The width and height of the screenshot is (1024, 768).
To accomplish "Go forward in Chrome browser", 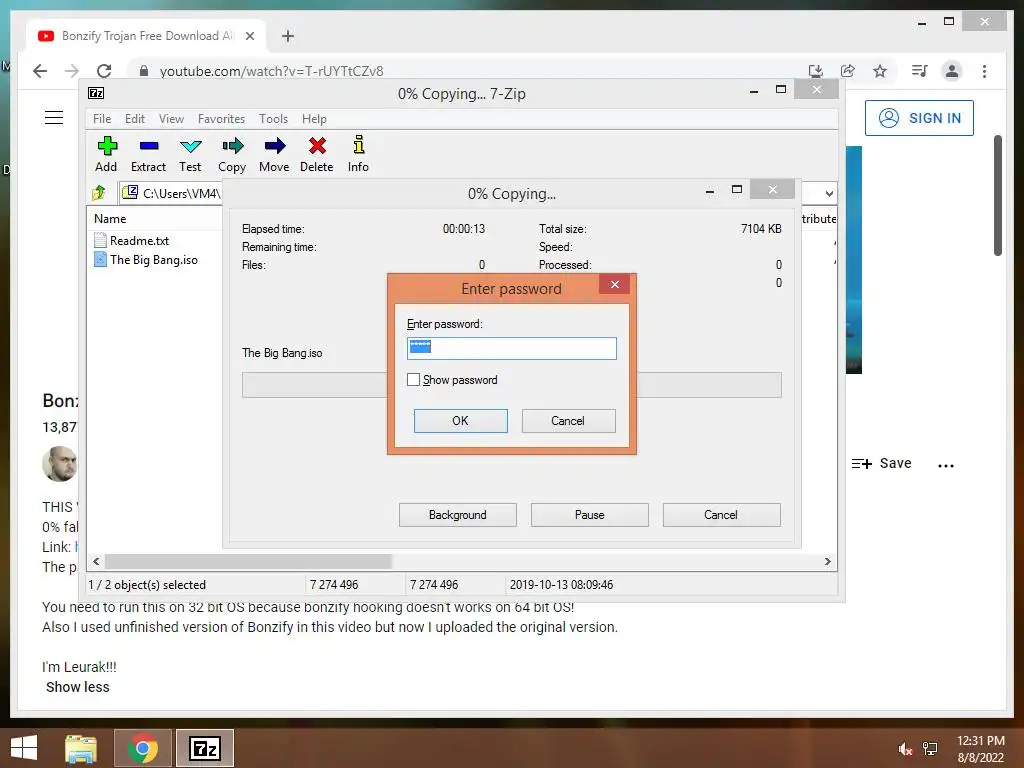I will (72, 71).
